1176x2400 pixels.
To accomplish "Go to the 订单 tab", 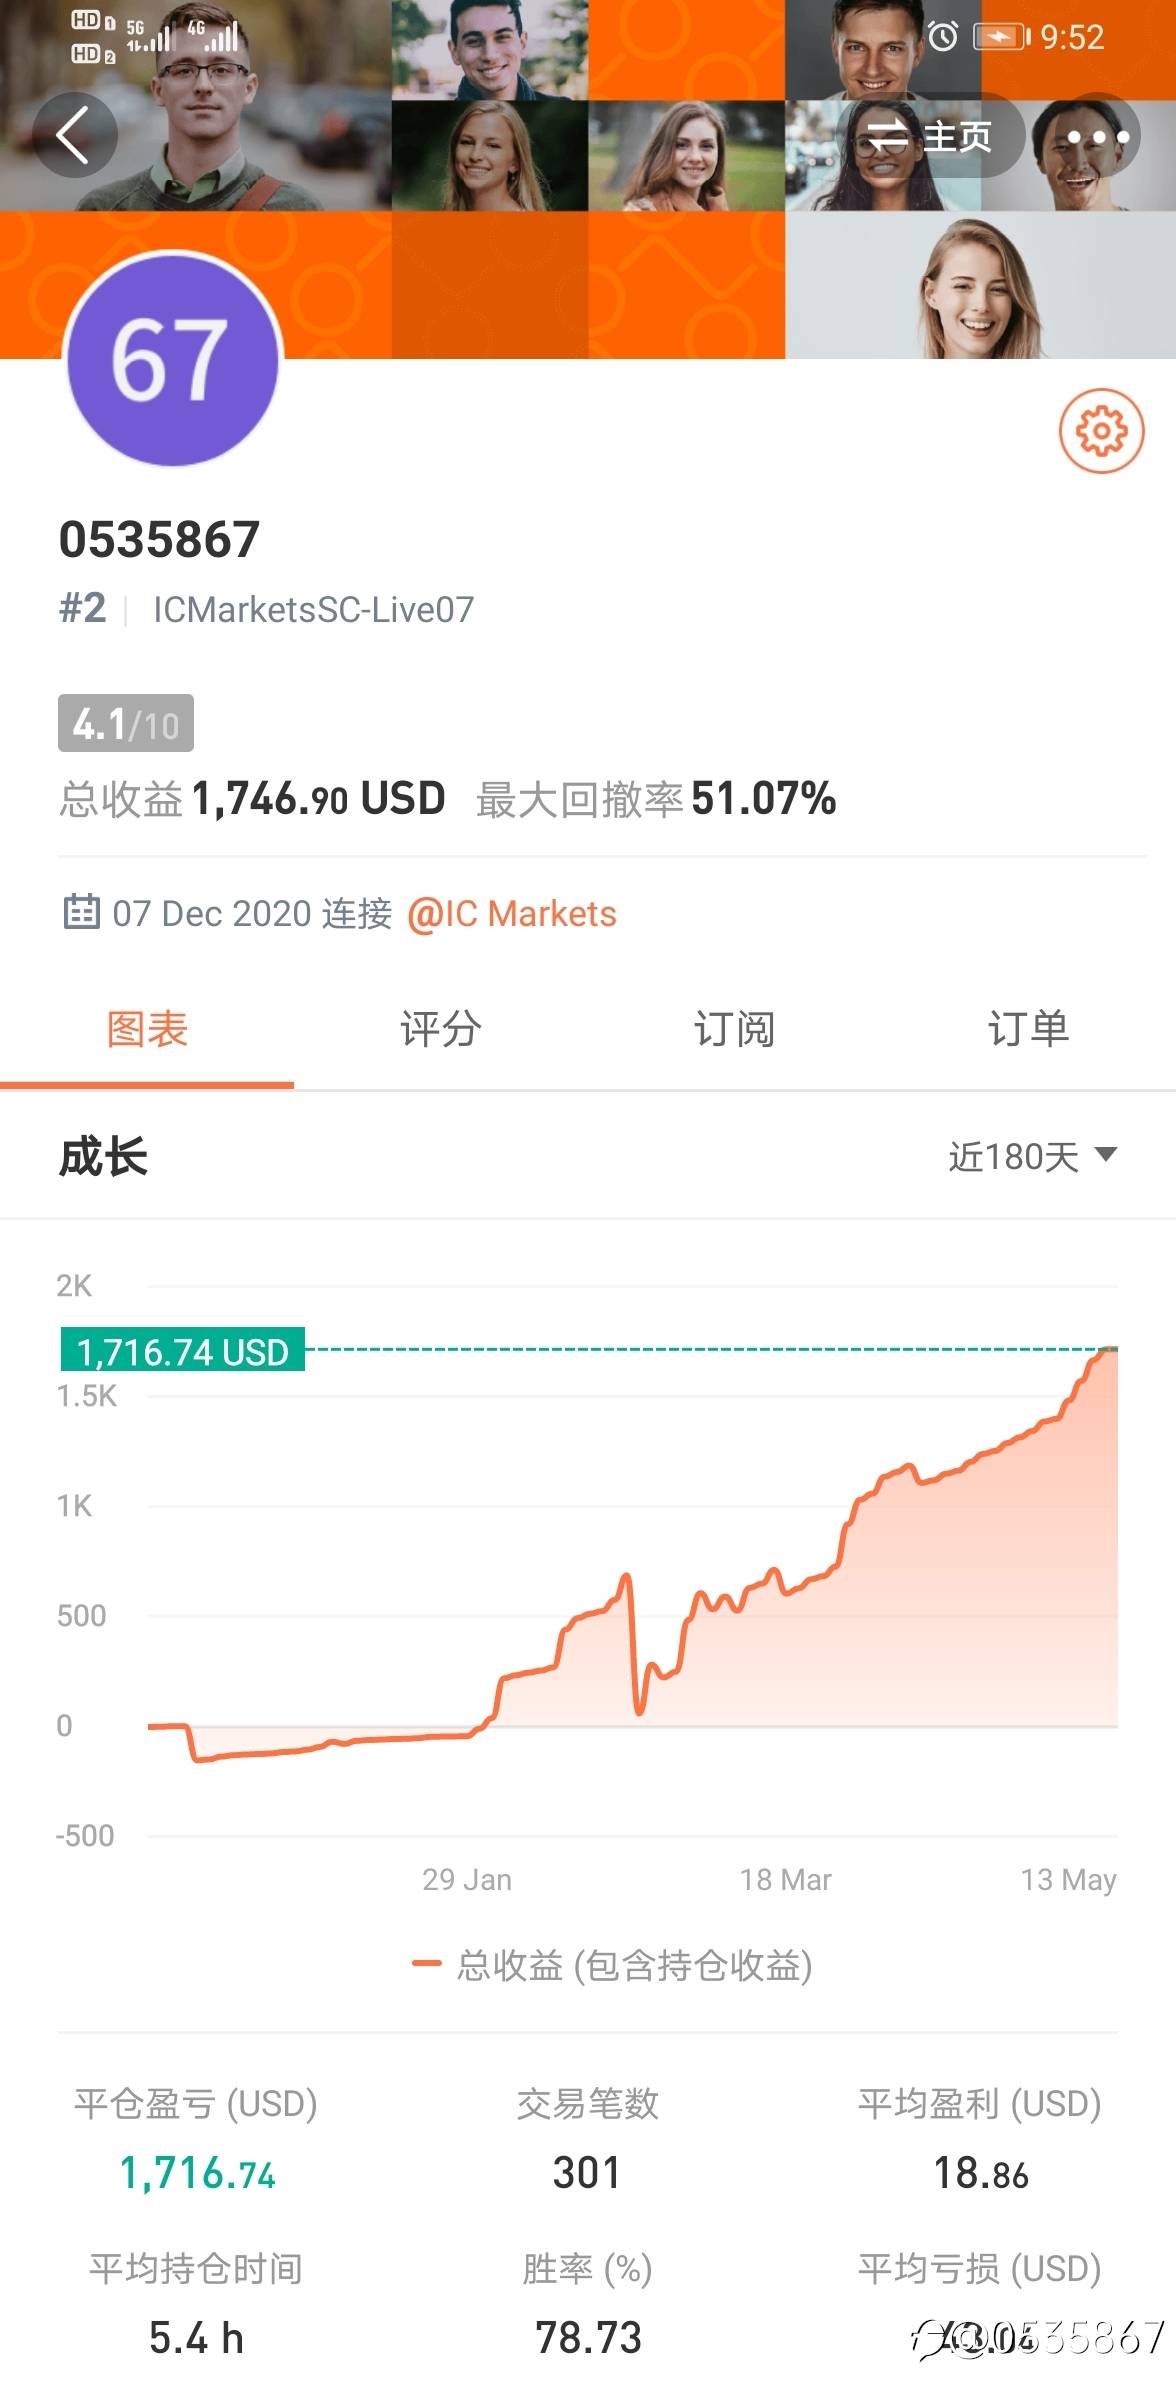I will point(1028,1029).
